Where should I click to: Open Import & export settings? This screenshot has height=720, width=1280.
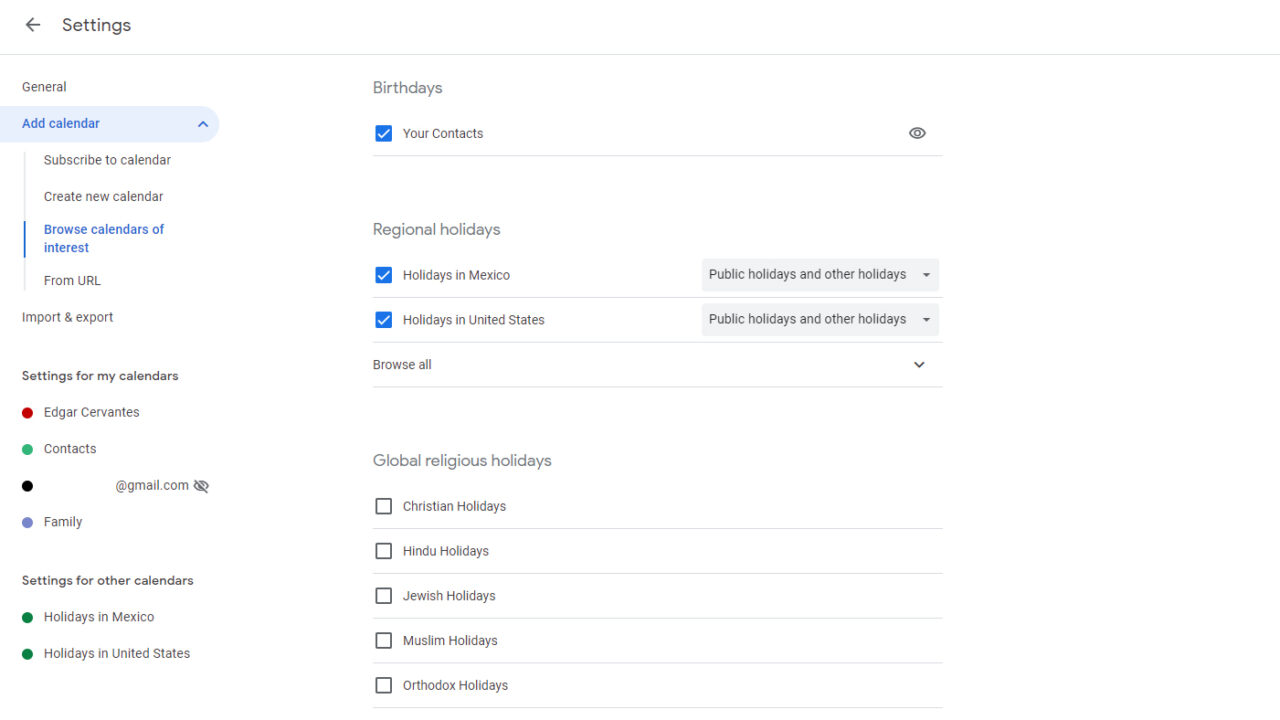click(x=67, y=316)
